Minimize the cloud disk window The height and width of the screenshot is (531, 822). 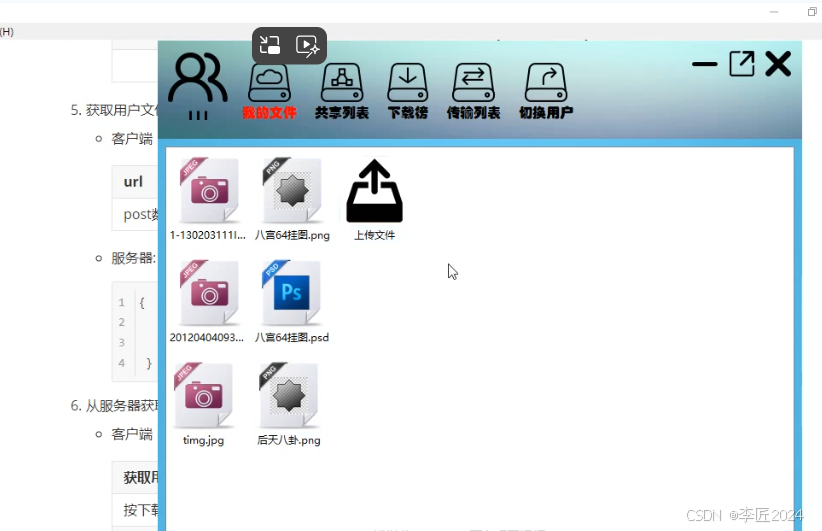pyautogui.click(x=705, y=64)
